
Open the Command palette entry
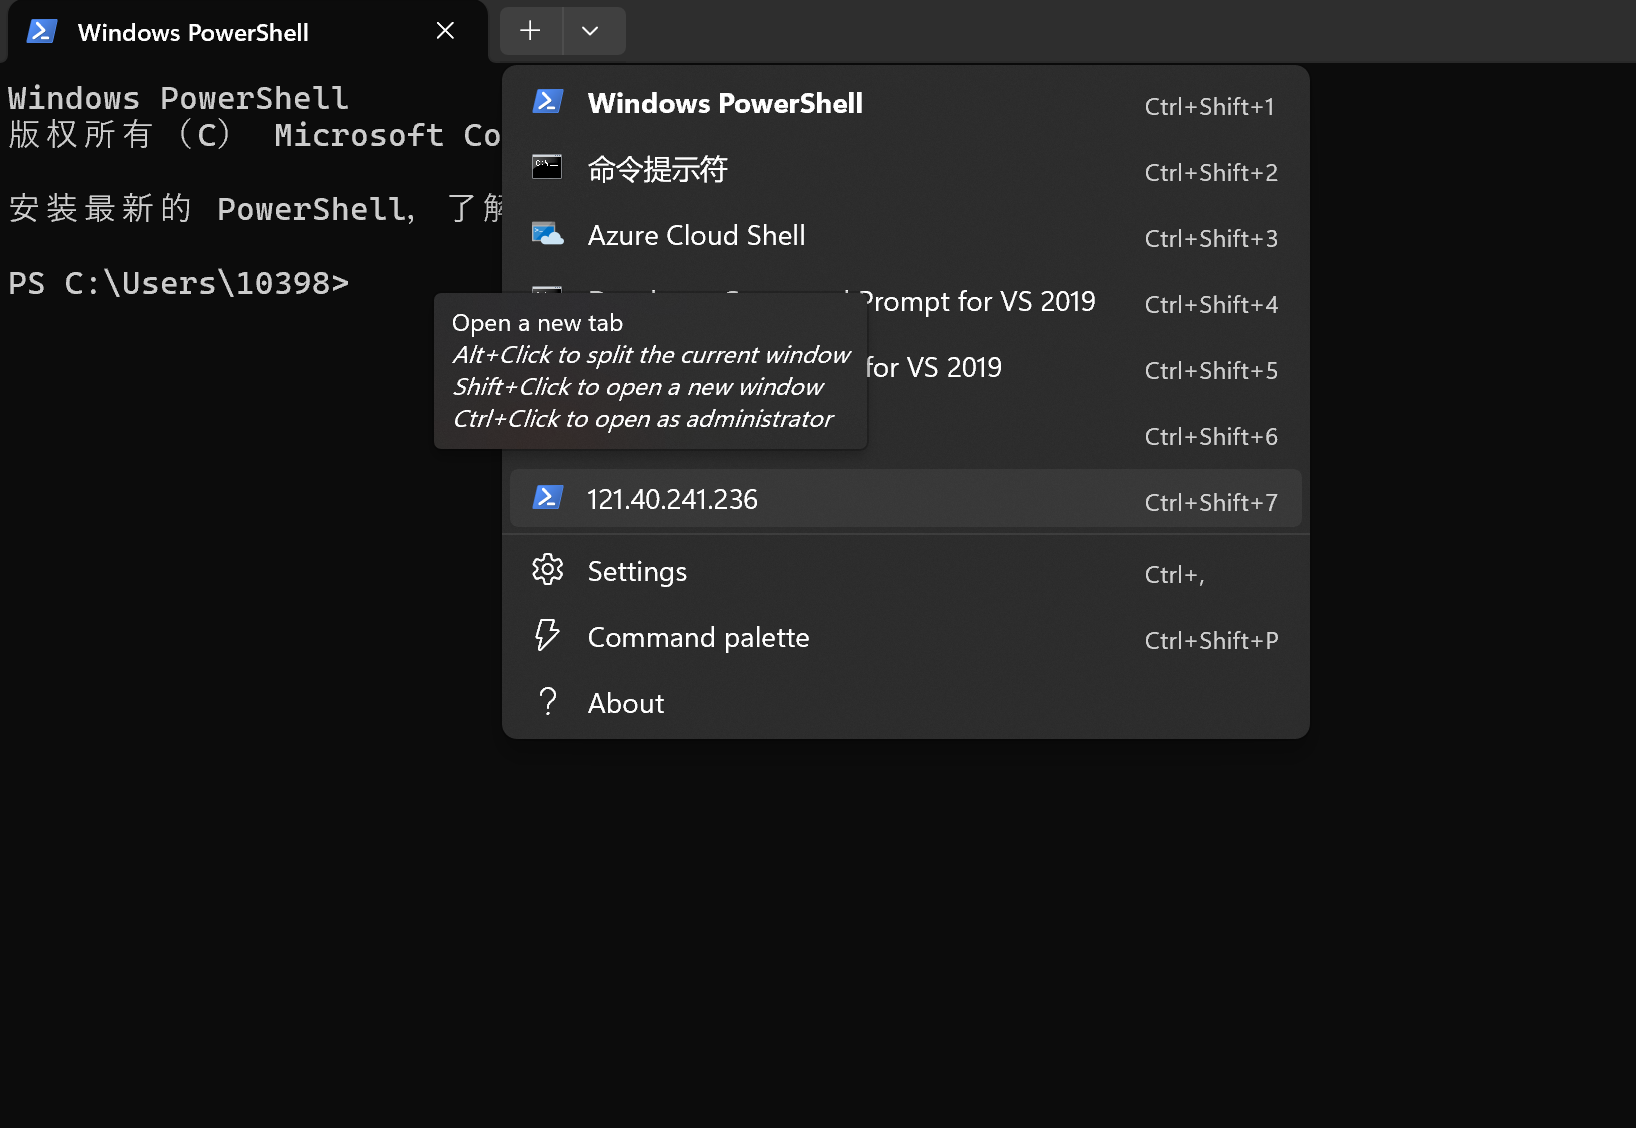[905, 638]
